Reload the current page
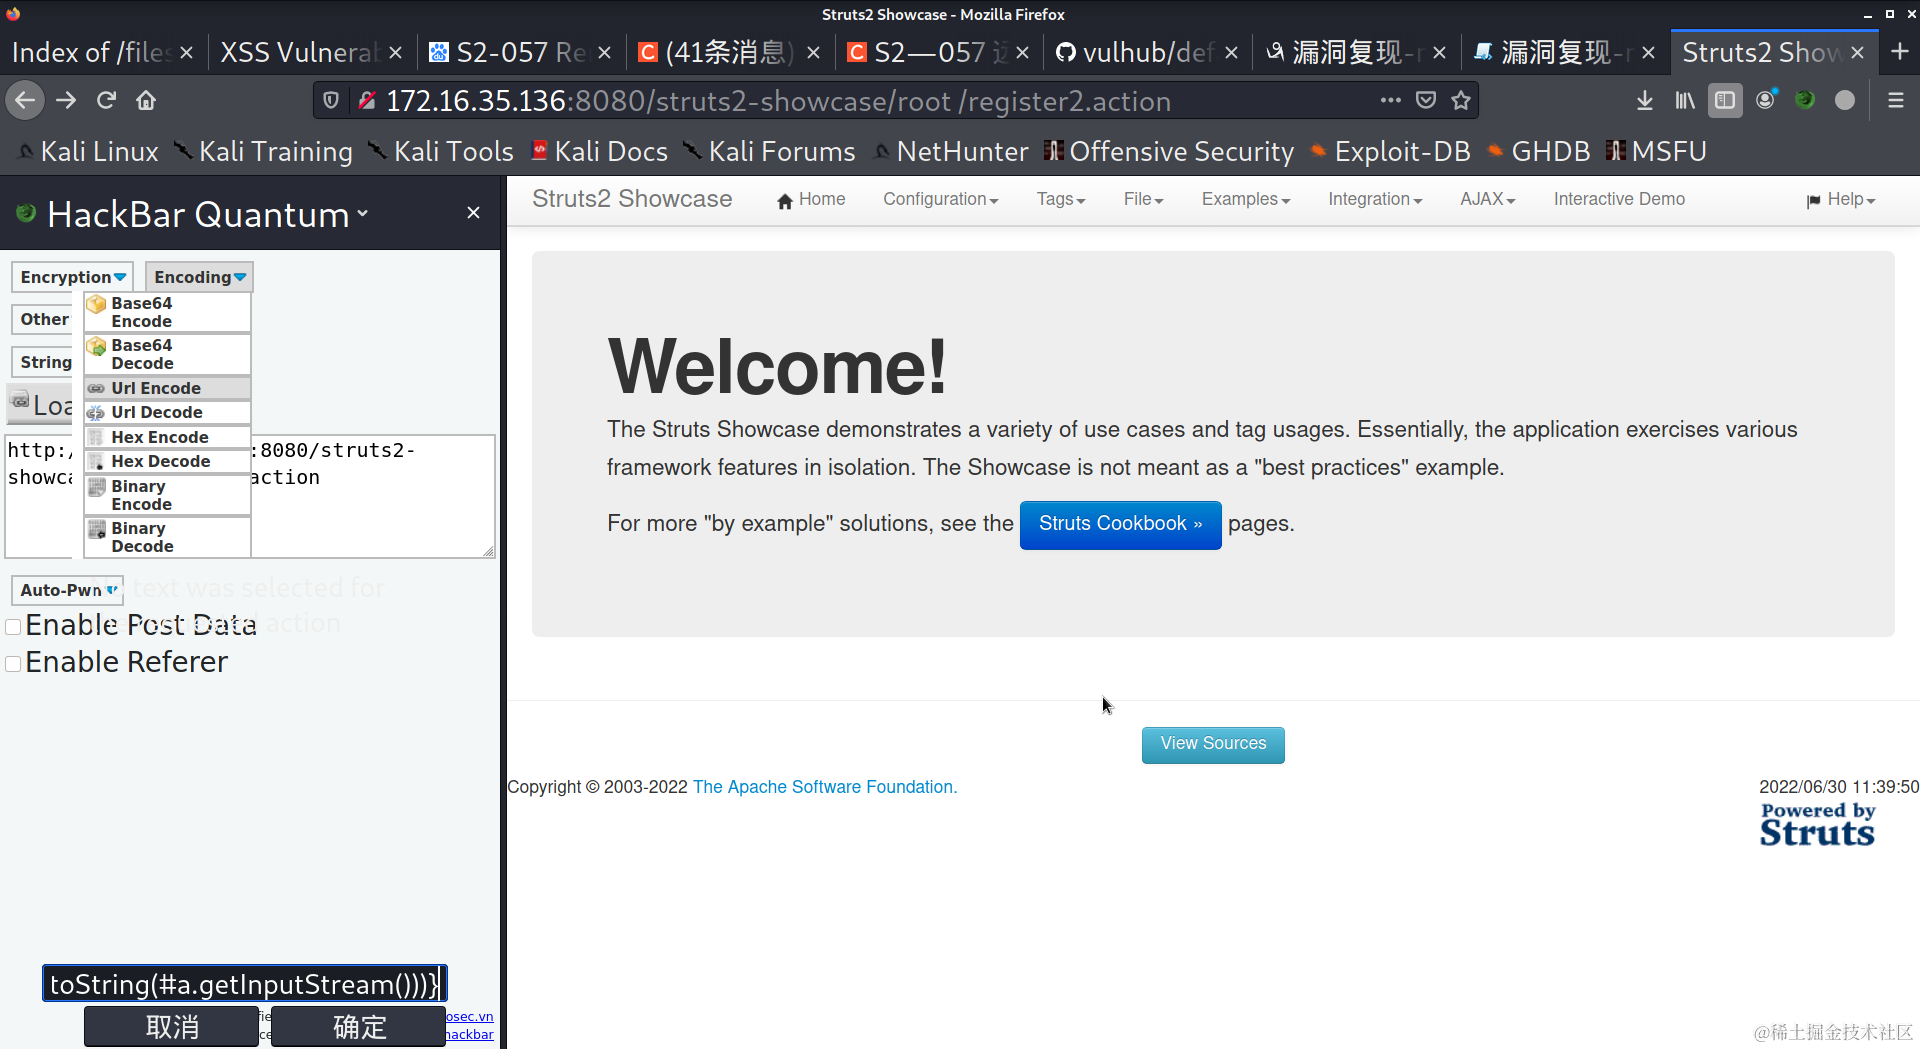 [x=106, y=100]
